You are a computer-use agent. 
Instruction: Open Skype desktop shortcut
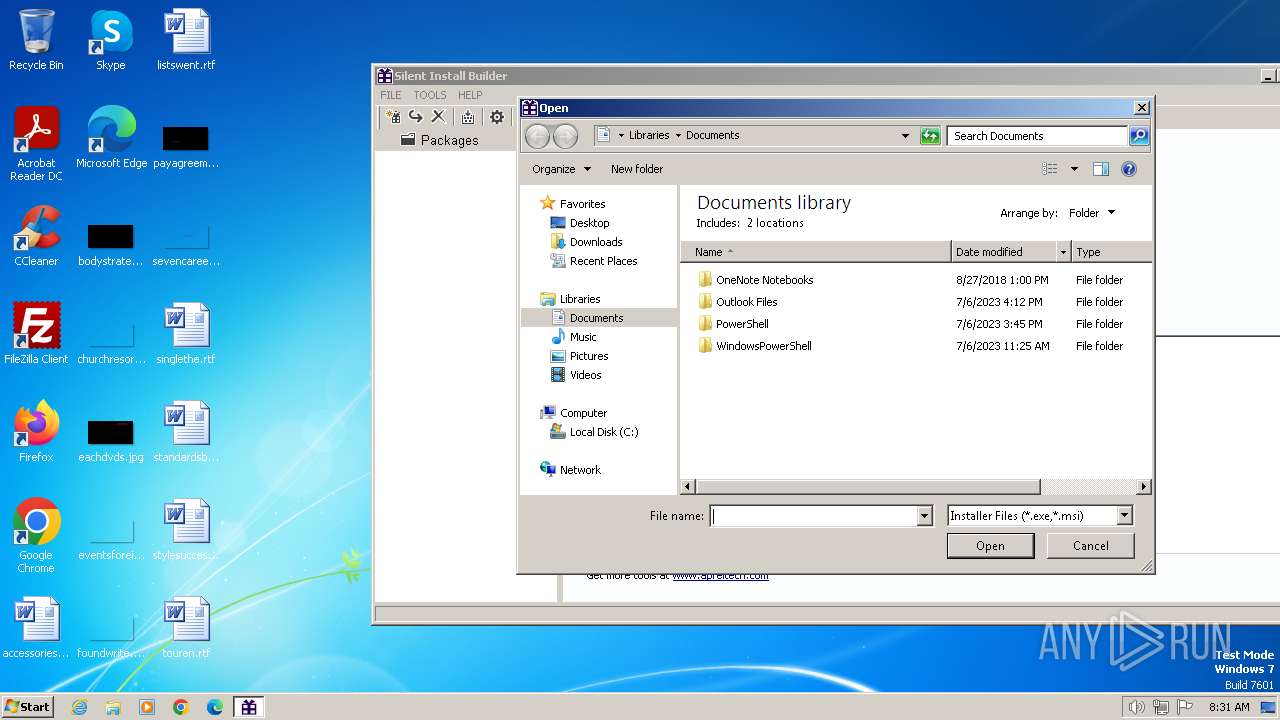point(110,40)
